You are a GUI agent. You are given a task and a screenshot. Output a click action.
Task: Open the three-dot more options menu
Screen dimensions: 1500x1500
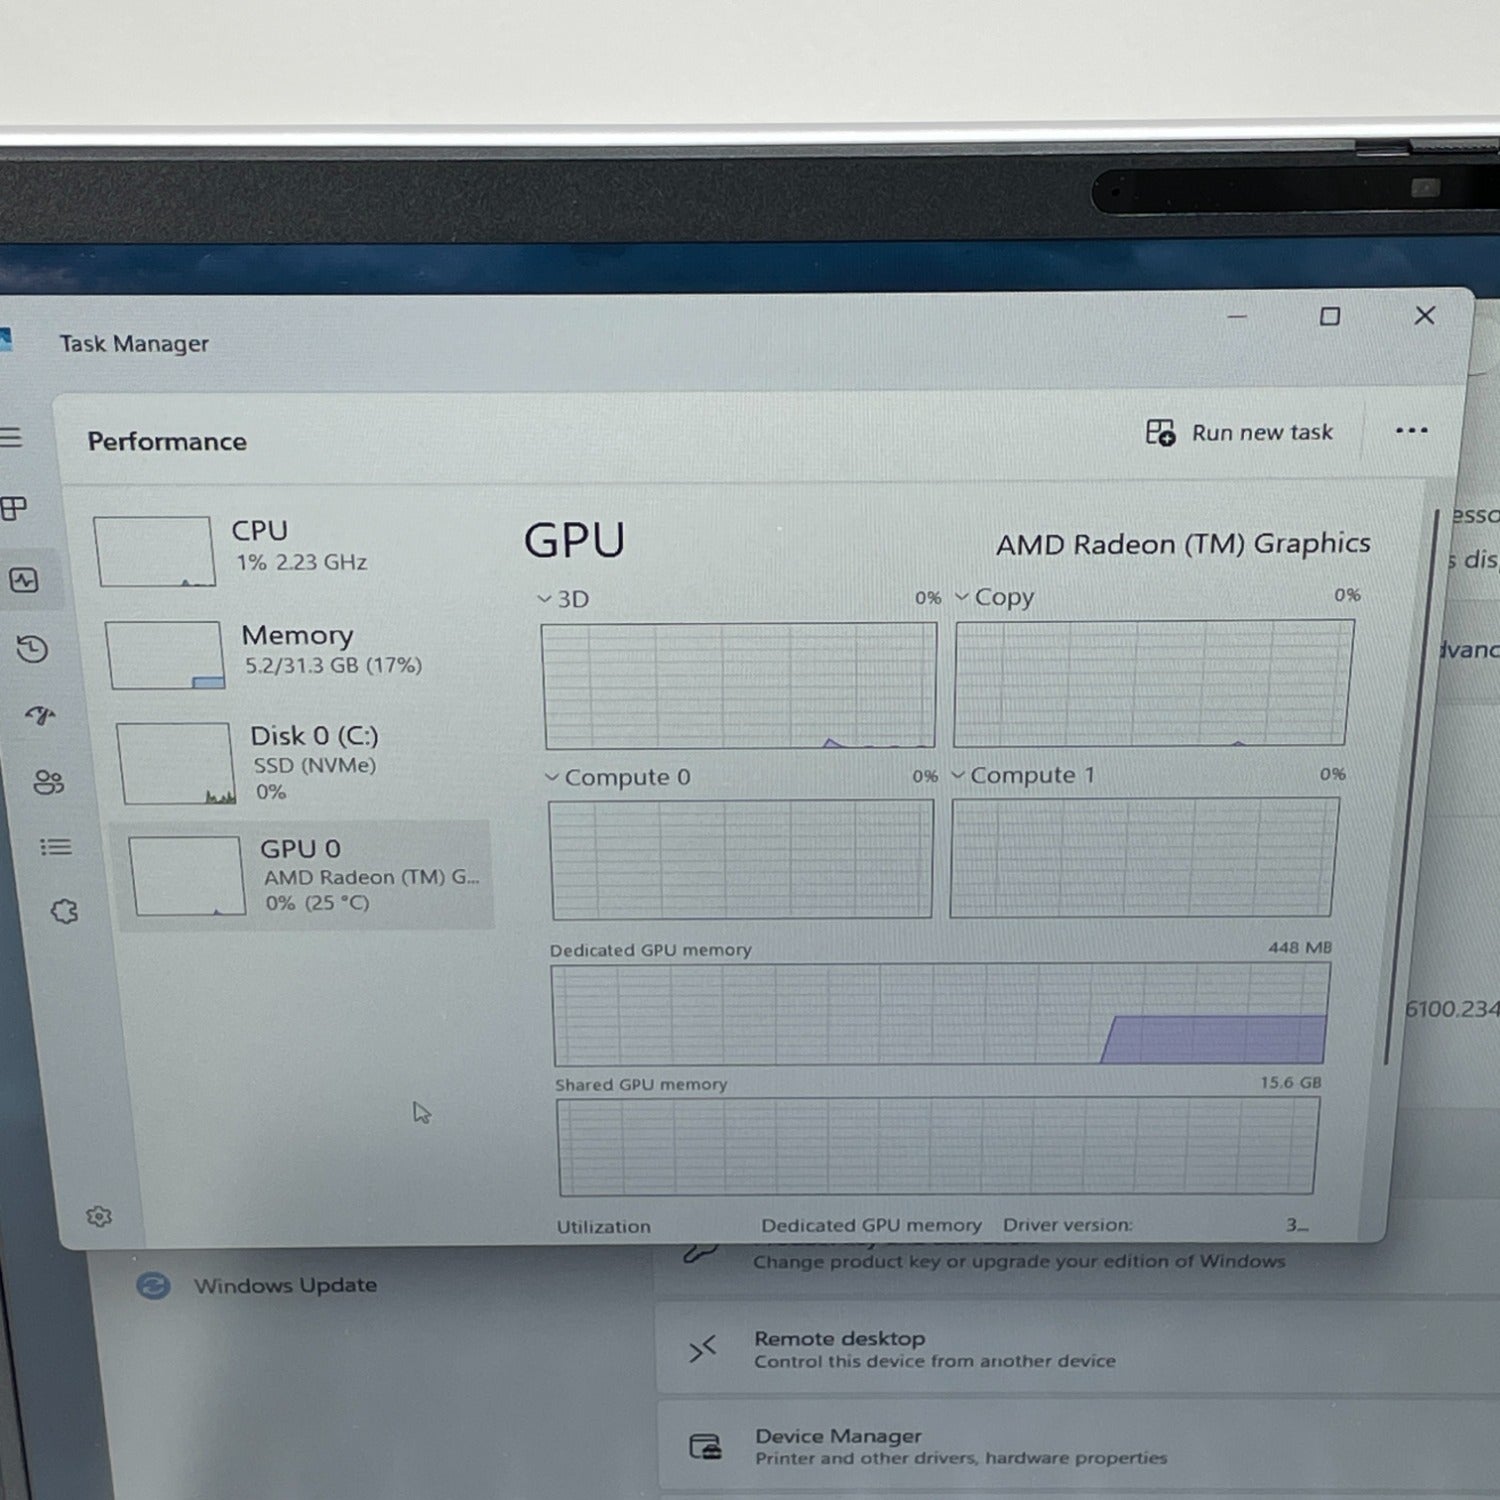(1411, 431)
